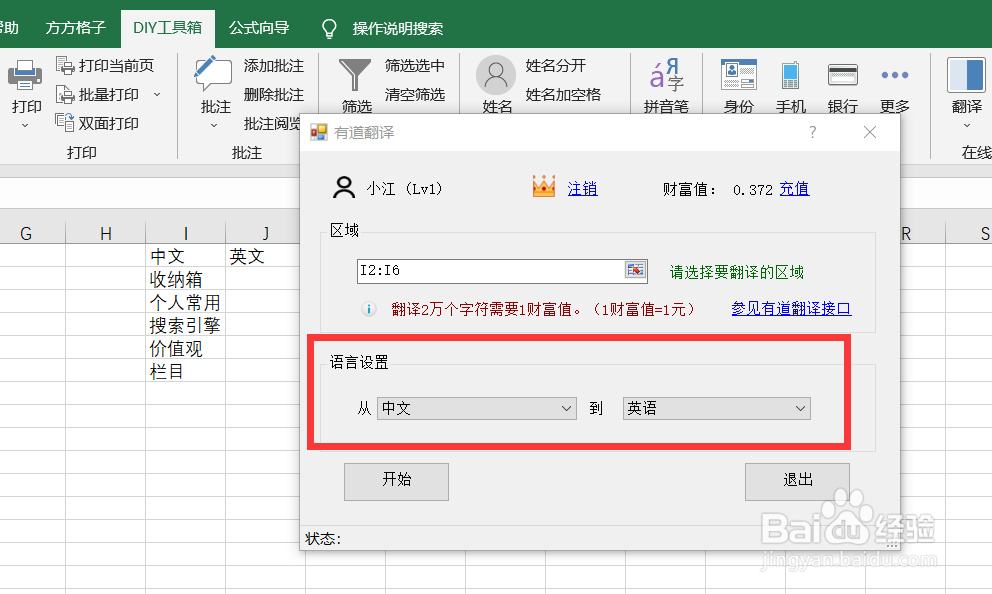The width and height of the screenshot is (992, 594).
Task: Click the 退出 exit button
Action: [797, 481]
